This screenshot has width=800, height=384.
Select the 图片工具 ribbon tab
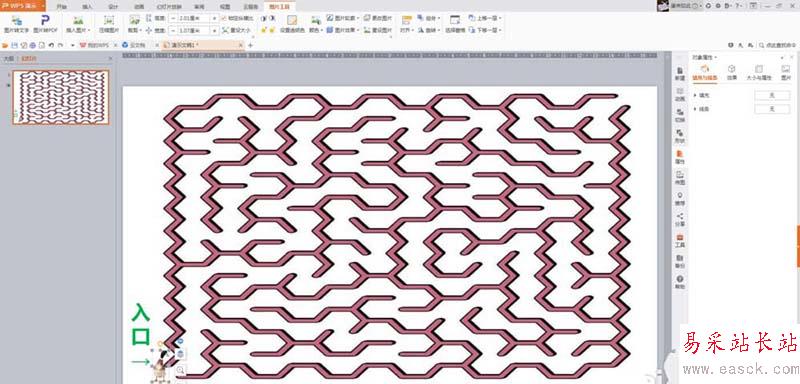click(x=281, y=7)
